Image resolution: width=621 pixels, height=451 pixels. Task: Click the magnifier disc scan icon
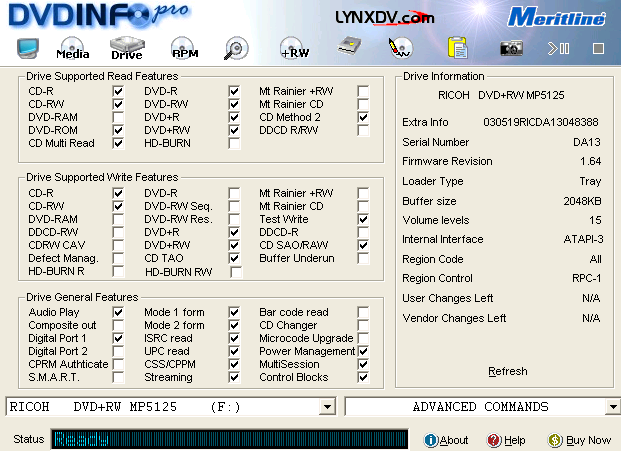pyautogui.click(x=236, y=48)
